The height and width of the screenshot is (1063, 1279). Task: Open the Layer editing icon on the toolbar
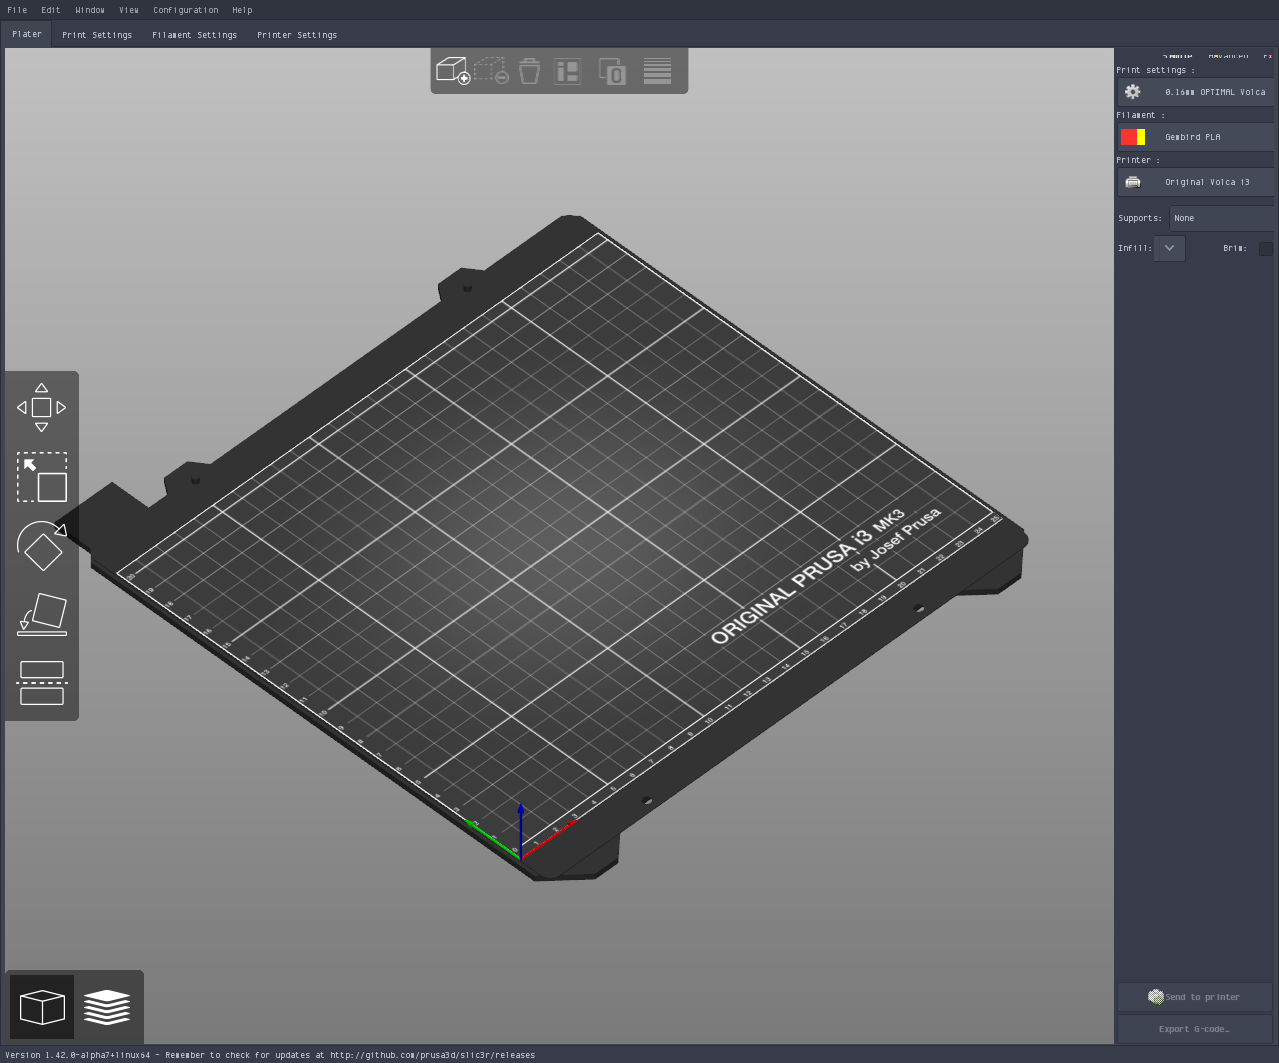(x=657, y=70)
